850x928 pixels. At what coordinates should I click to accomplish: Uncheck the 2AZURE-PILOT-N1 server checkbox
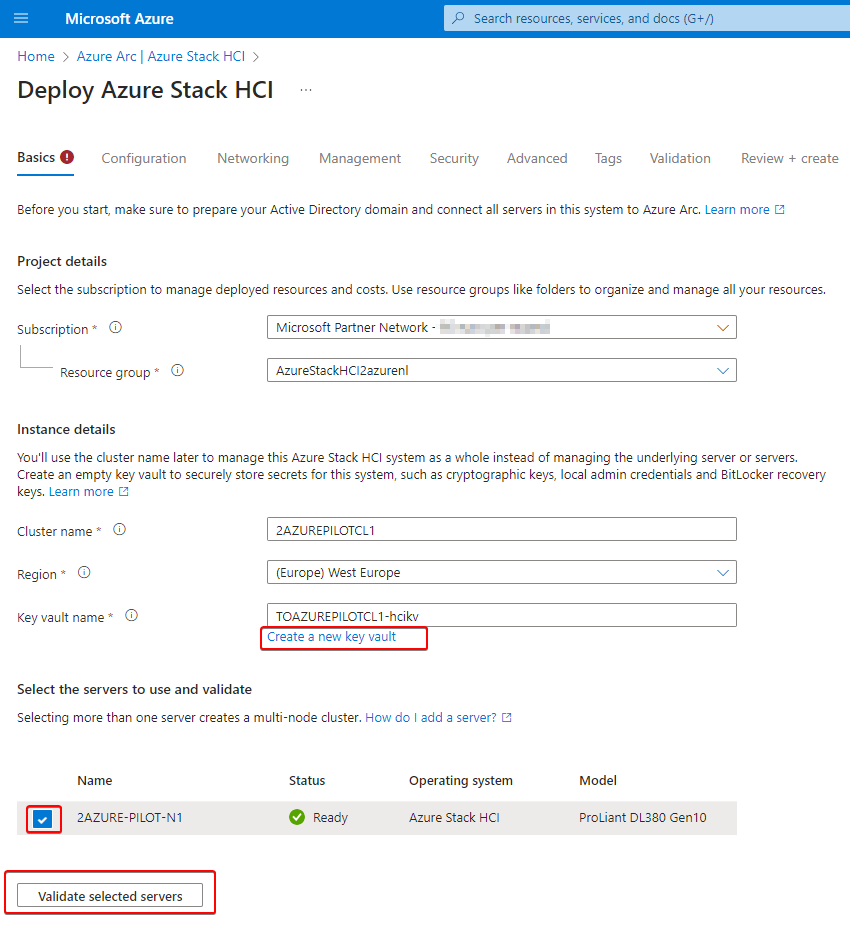pyautogui.click(x=42, y=819)
